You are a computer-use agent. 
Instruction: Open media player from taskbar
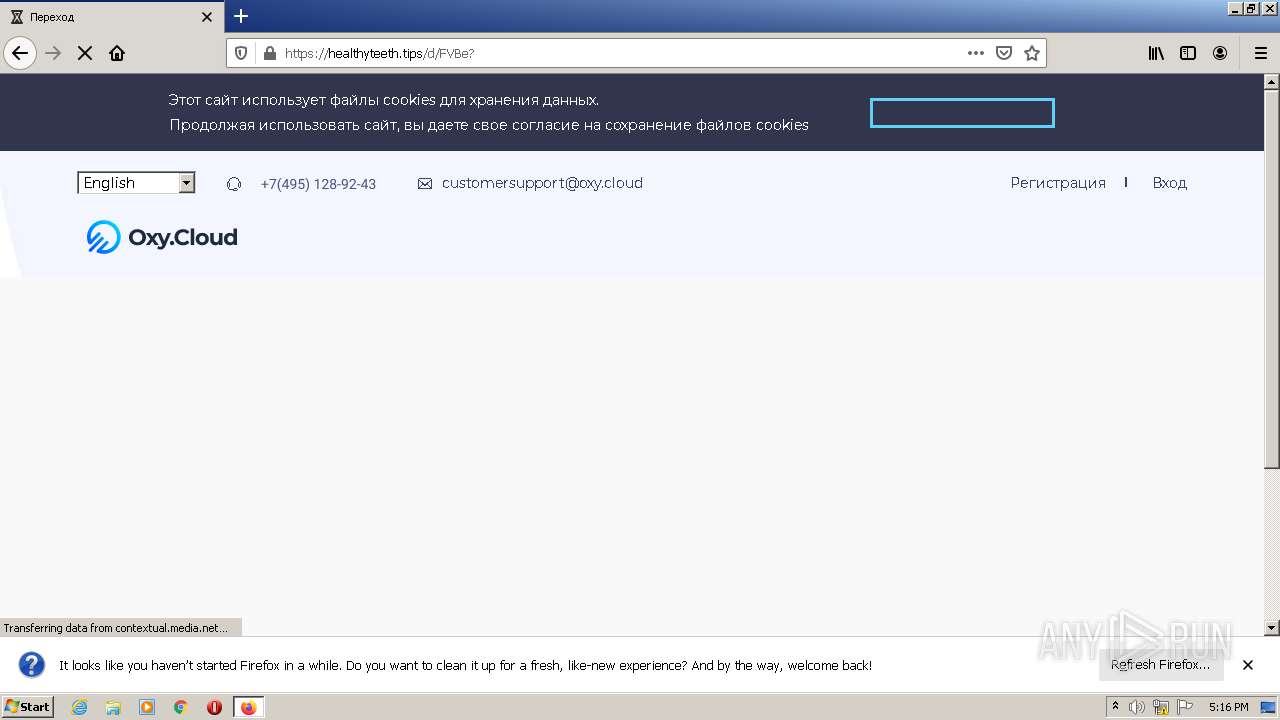point(147,707)
